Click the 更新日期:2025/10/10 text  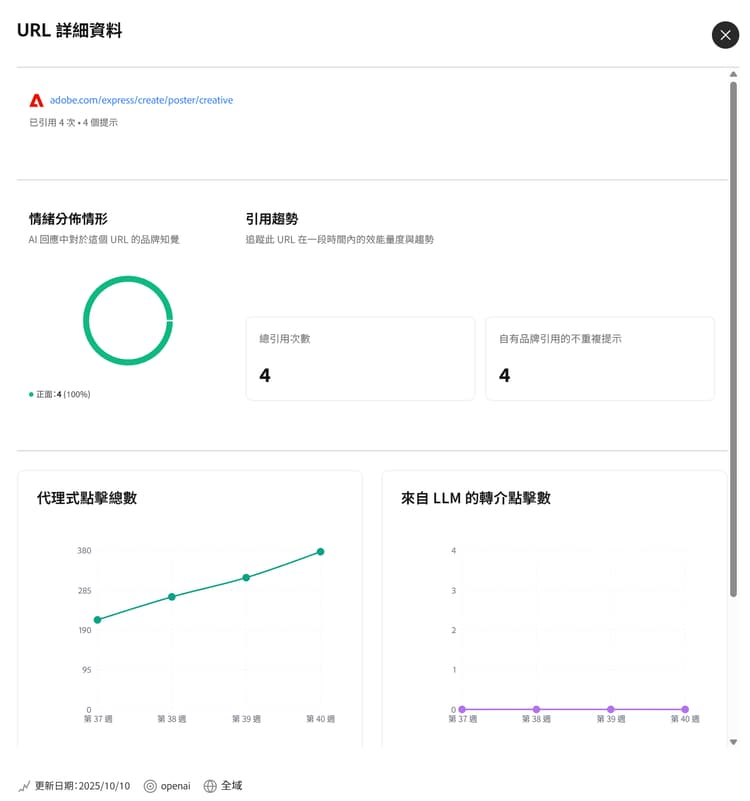coord(82,786)
